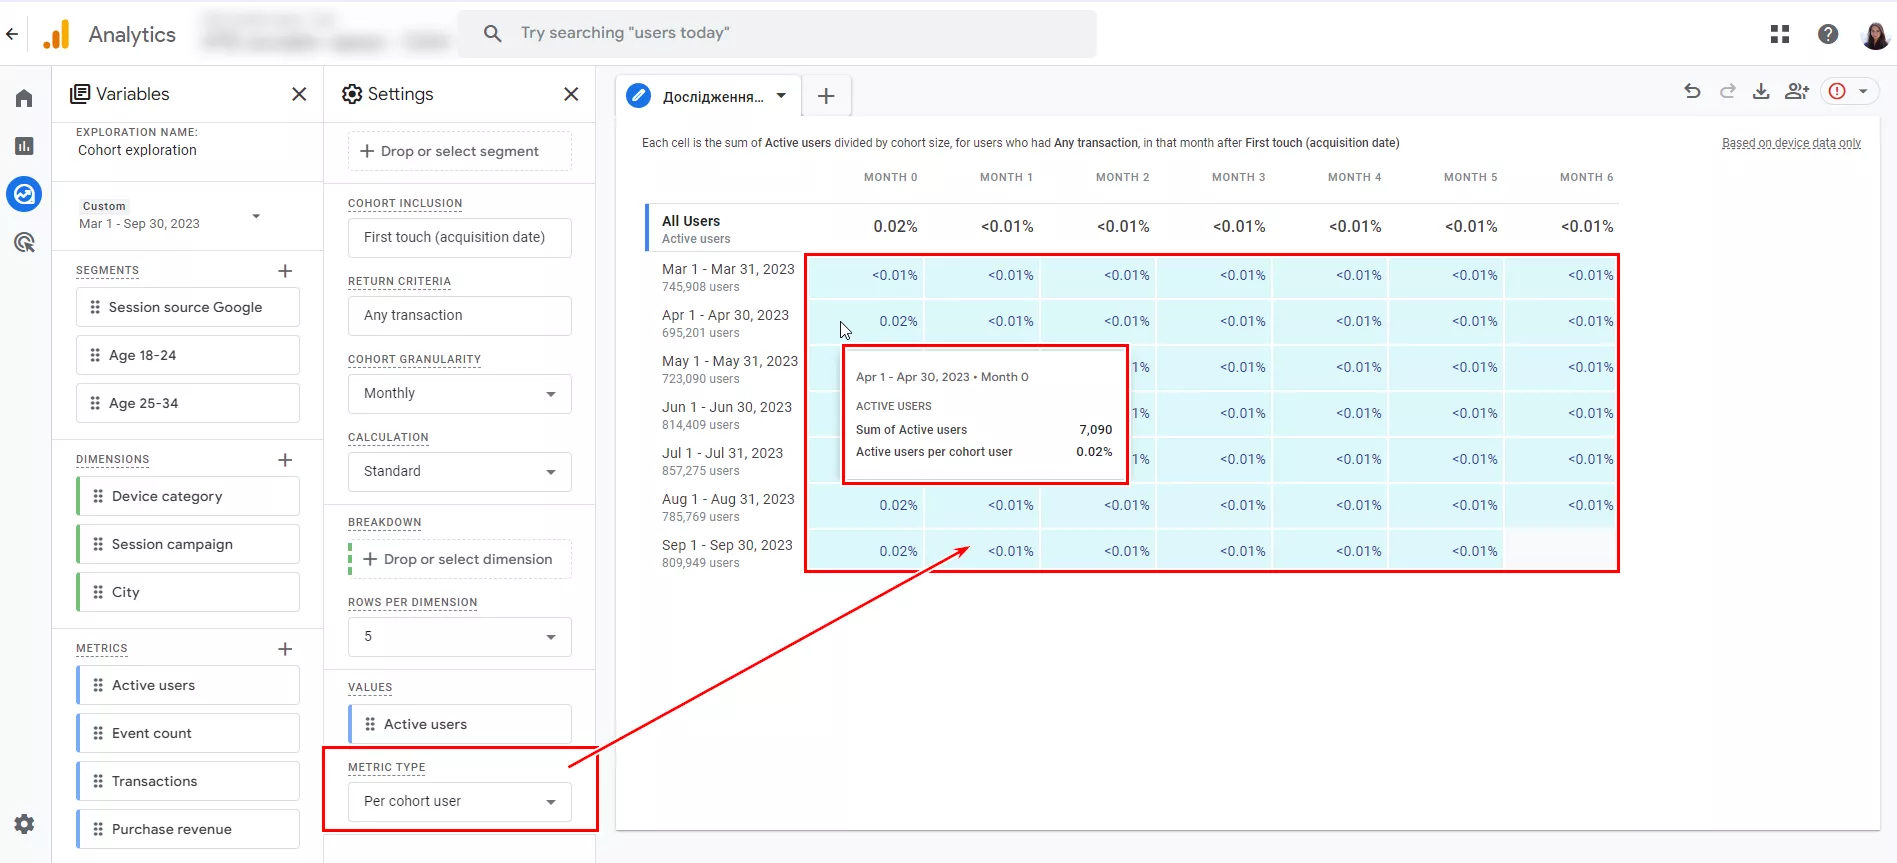The width and height of the screenshot is (1897, 863).
Task: Select the Event count metric
Action: tap(188, 733)
